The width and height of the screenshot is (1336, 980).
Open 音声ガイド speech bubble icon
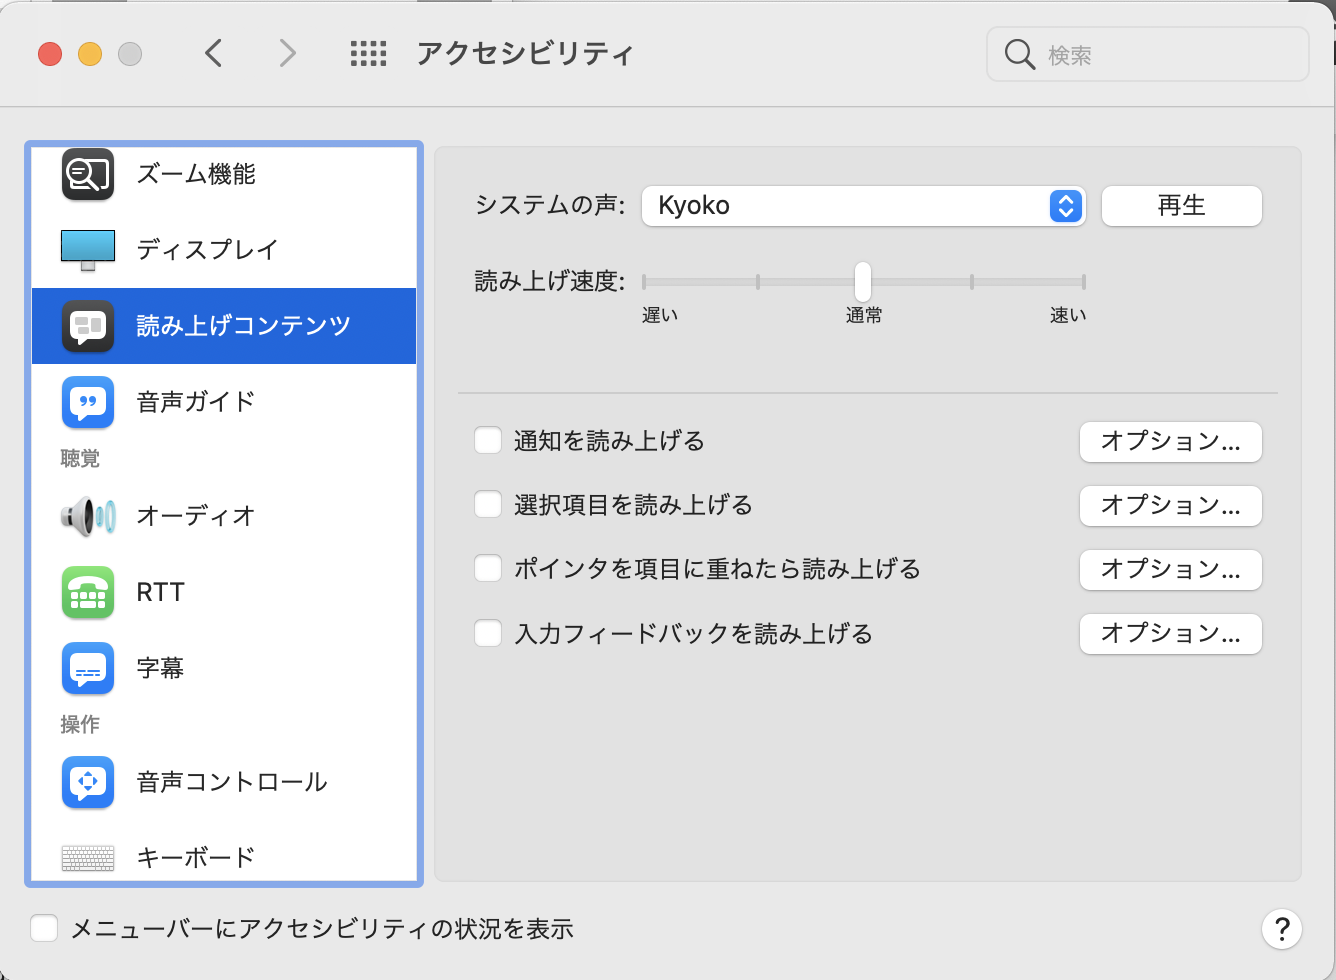(x=88, y=402)
